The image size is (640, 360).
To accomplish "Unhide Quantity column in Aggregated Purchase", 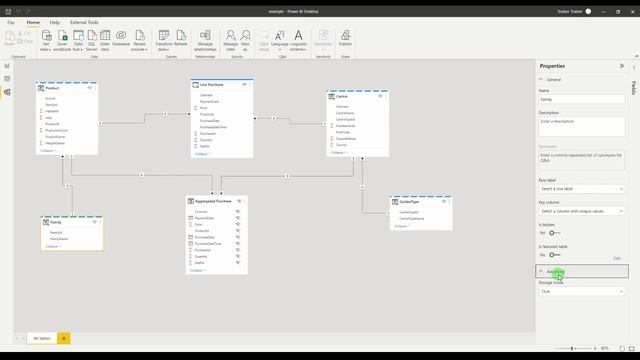I will [x=238, y=256].
